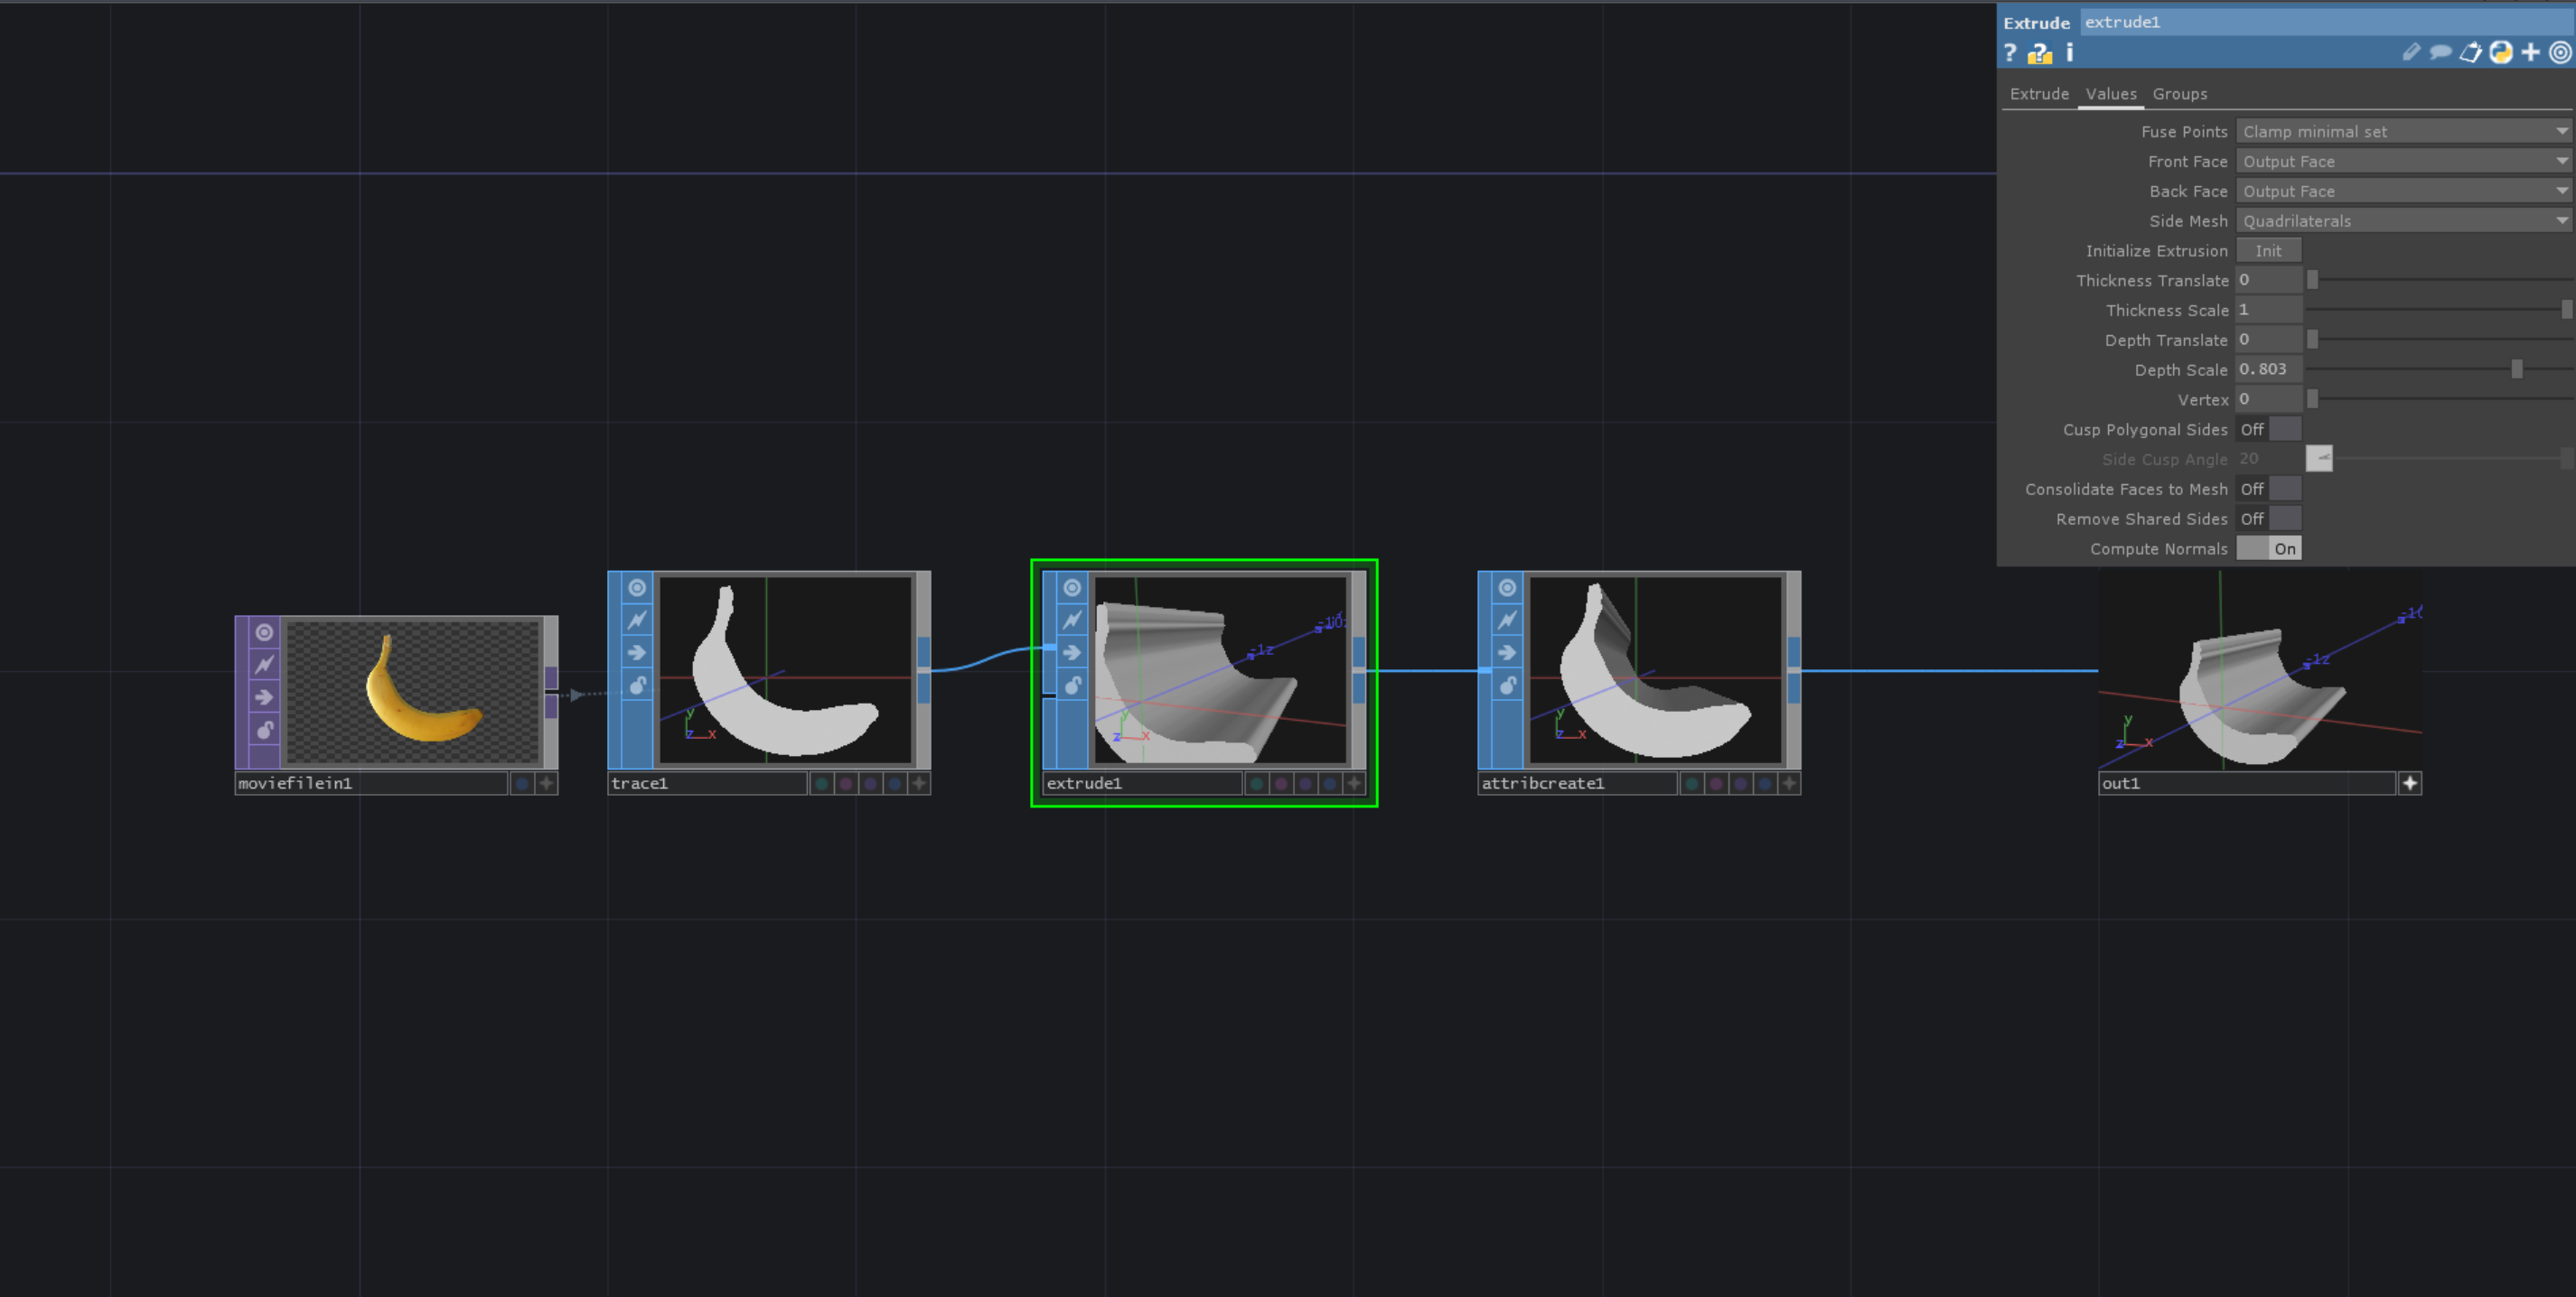The width and height of the screenshot is (2576, 1297).
Task: Select the Values tab in parameters
Action: click(2110, 93)
